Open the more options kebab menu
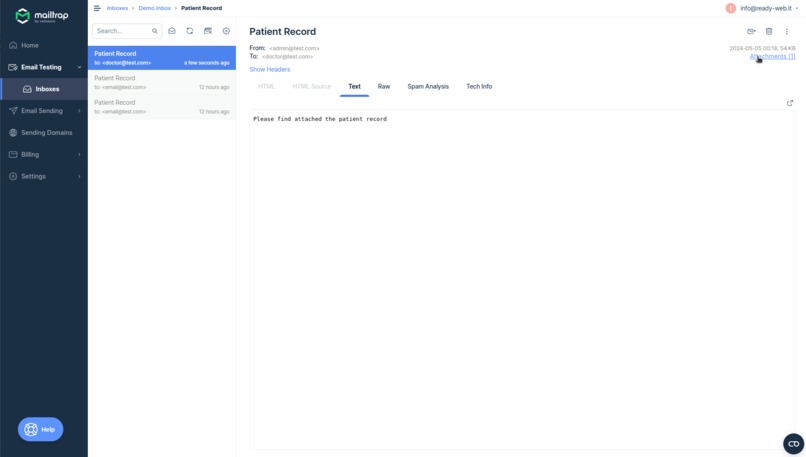Viewport: 806px width, 457px height. tap(786, 31)
